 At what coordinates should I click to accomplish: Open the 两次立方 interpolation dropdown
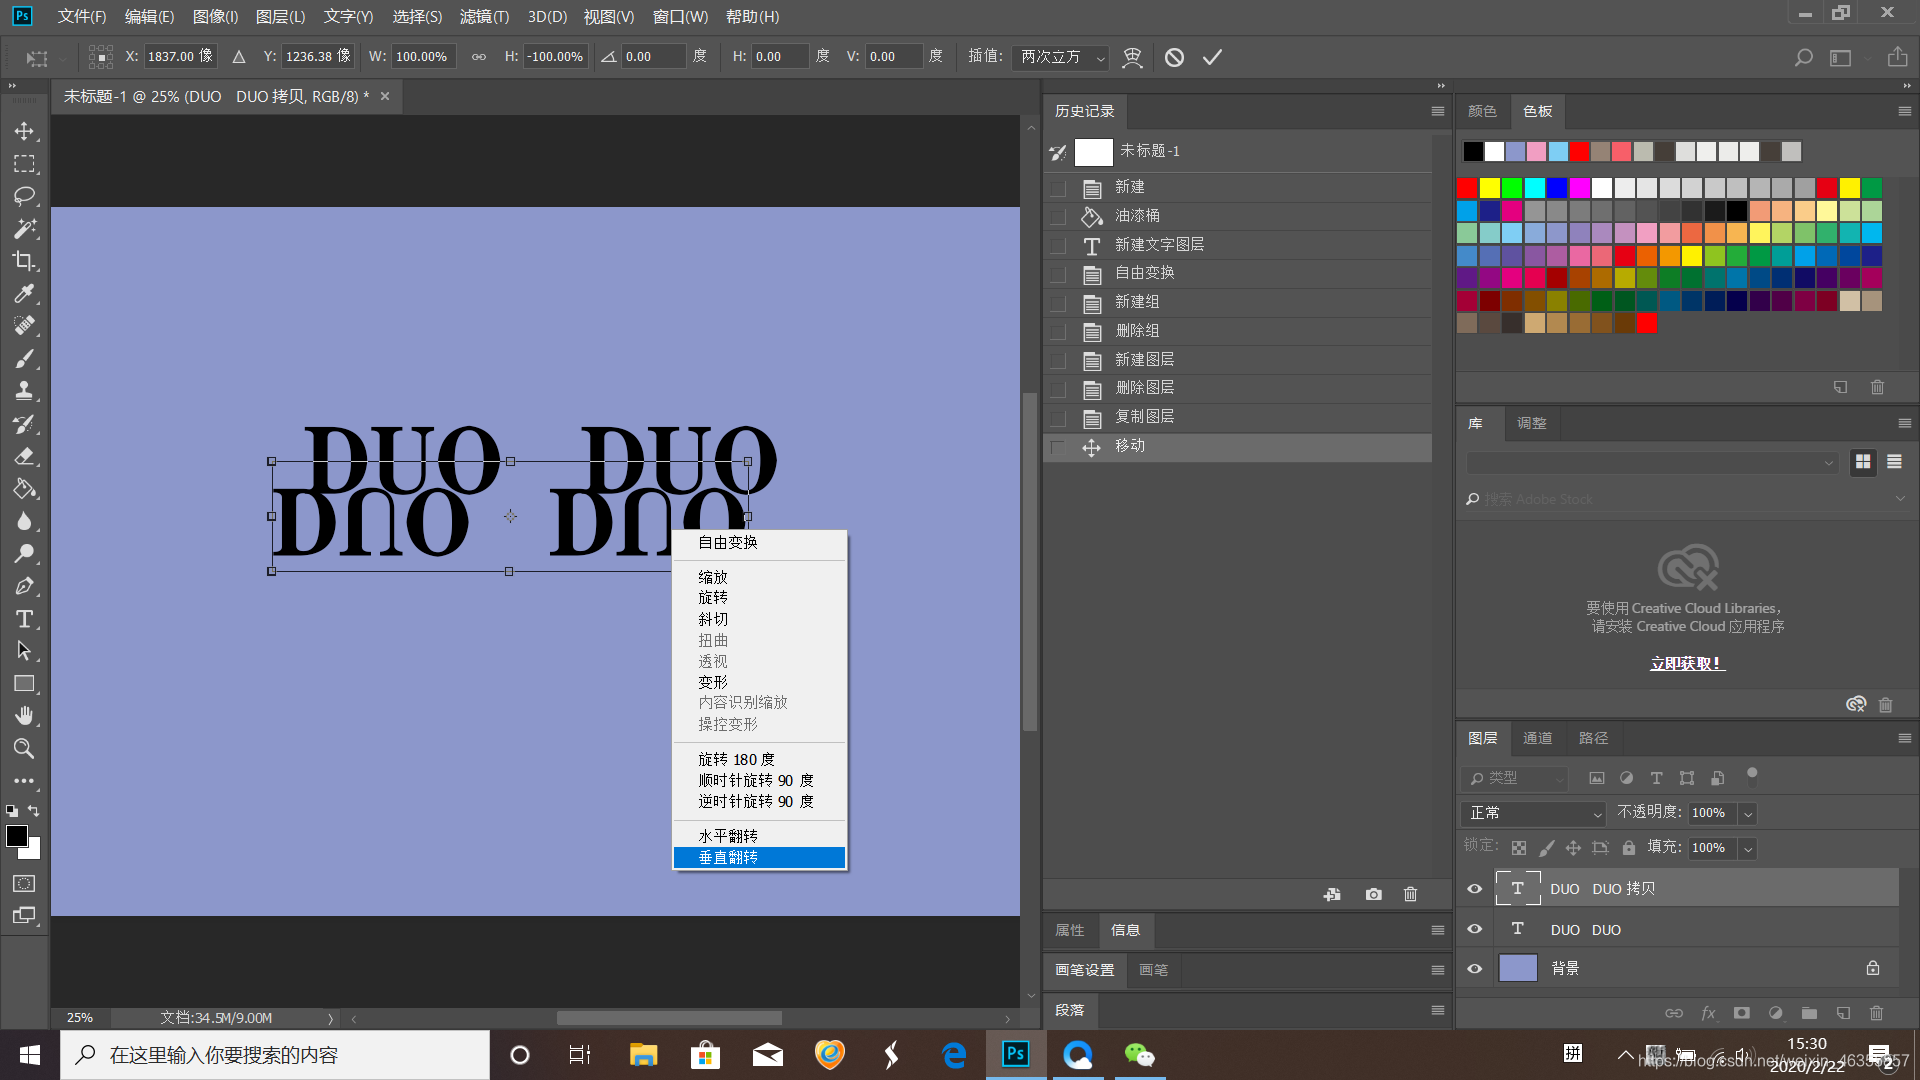tap(1060, 57)
